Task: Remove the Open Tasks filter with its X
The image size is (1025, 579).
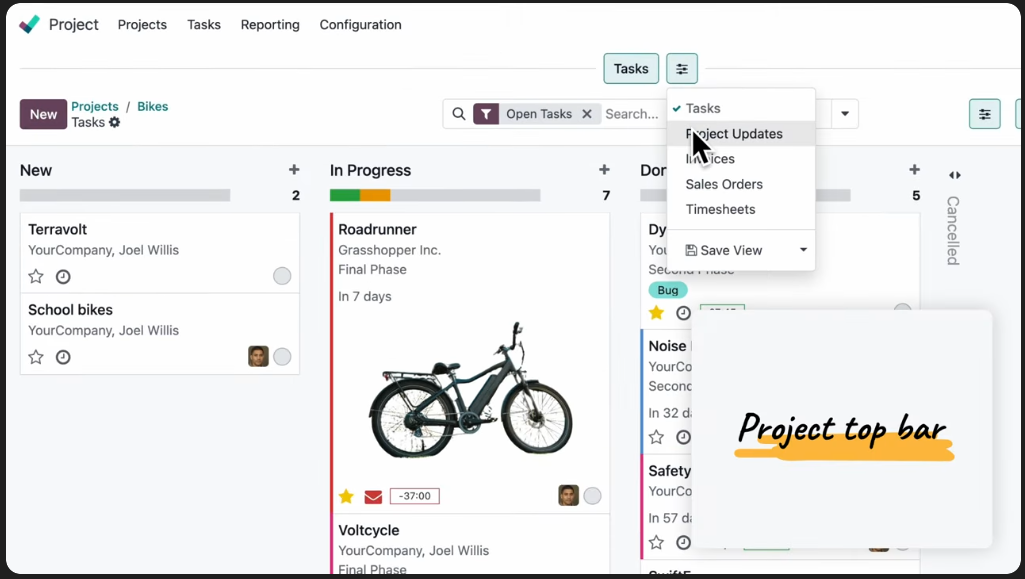Action: [x=587, y=113]
